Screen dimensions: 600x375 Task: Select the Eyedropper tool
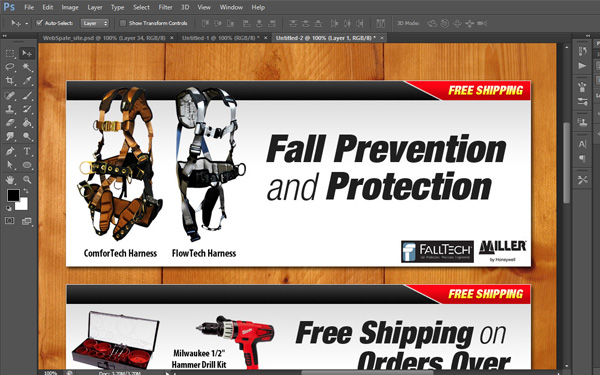(x=27, y=81)
